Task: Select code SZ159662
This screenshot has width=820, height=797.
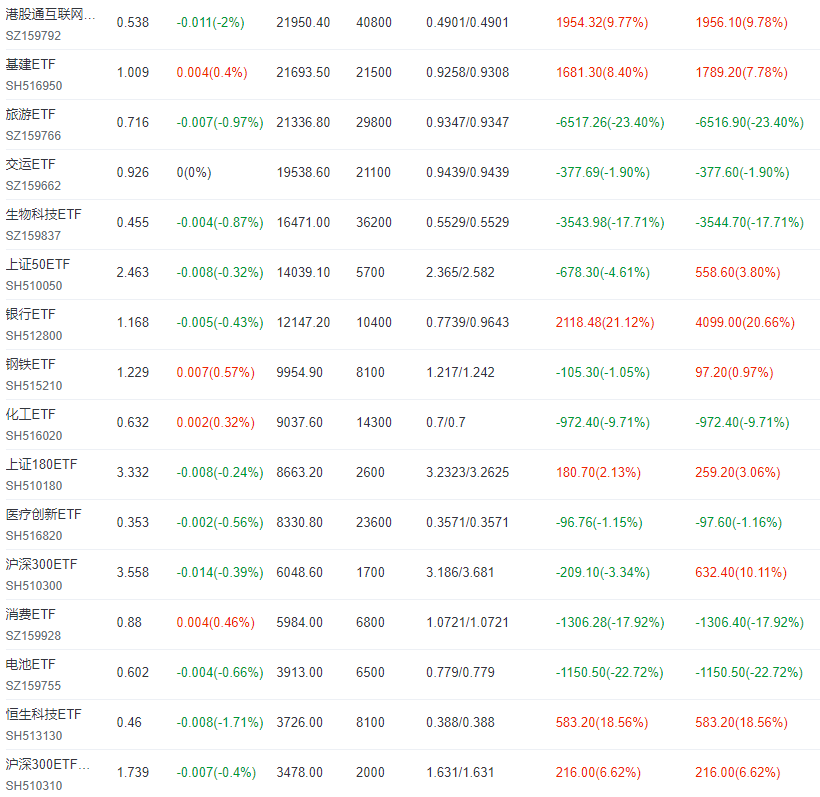Action: point(33,186)
